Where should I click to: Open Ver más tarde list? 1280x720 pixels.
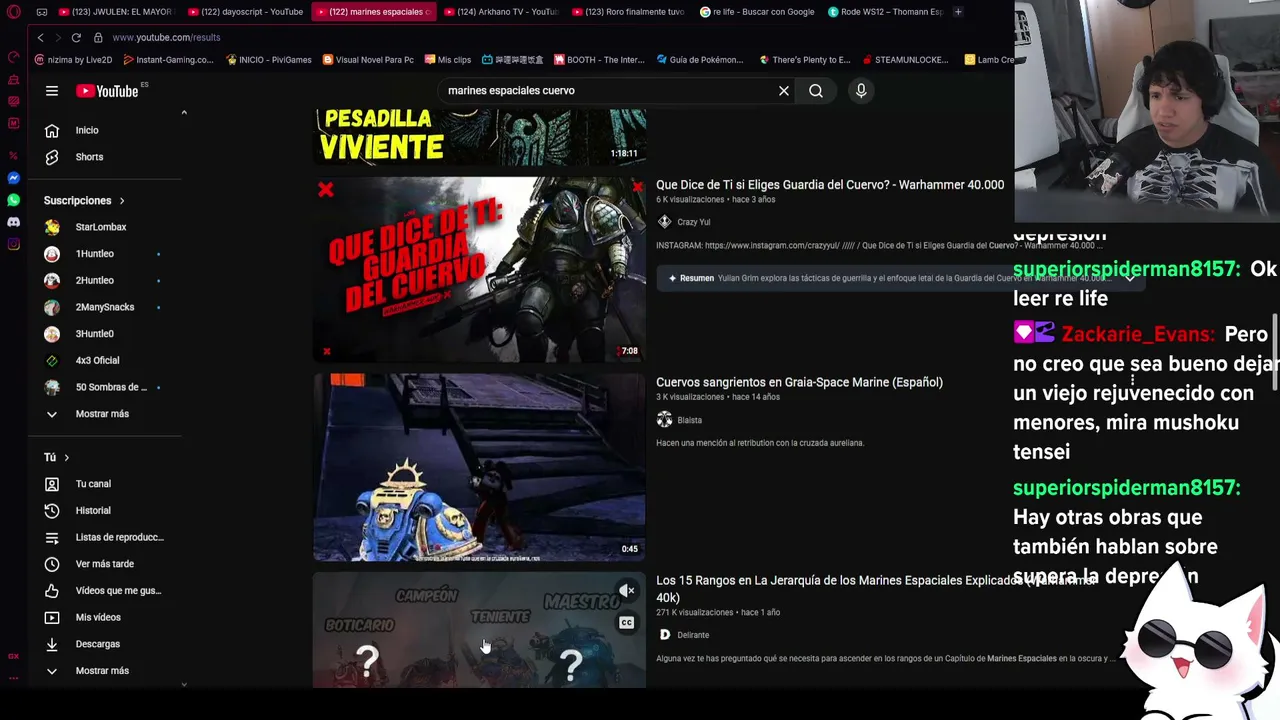[104, 564]
